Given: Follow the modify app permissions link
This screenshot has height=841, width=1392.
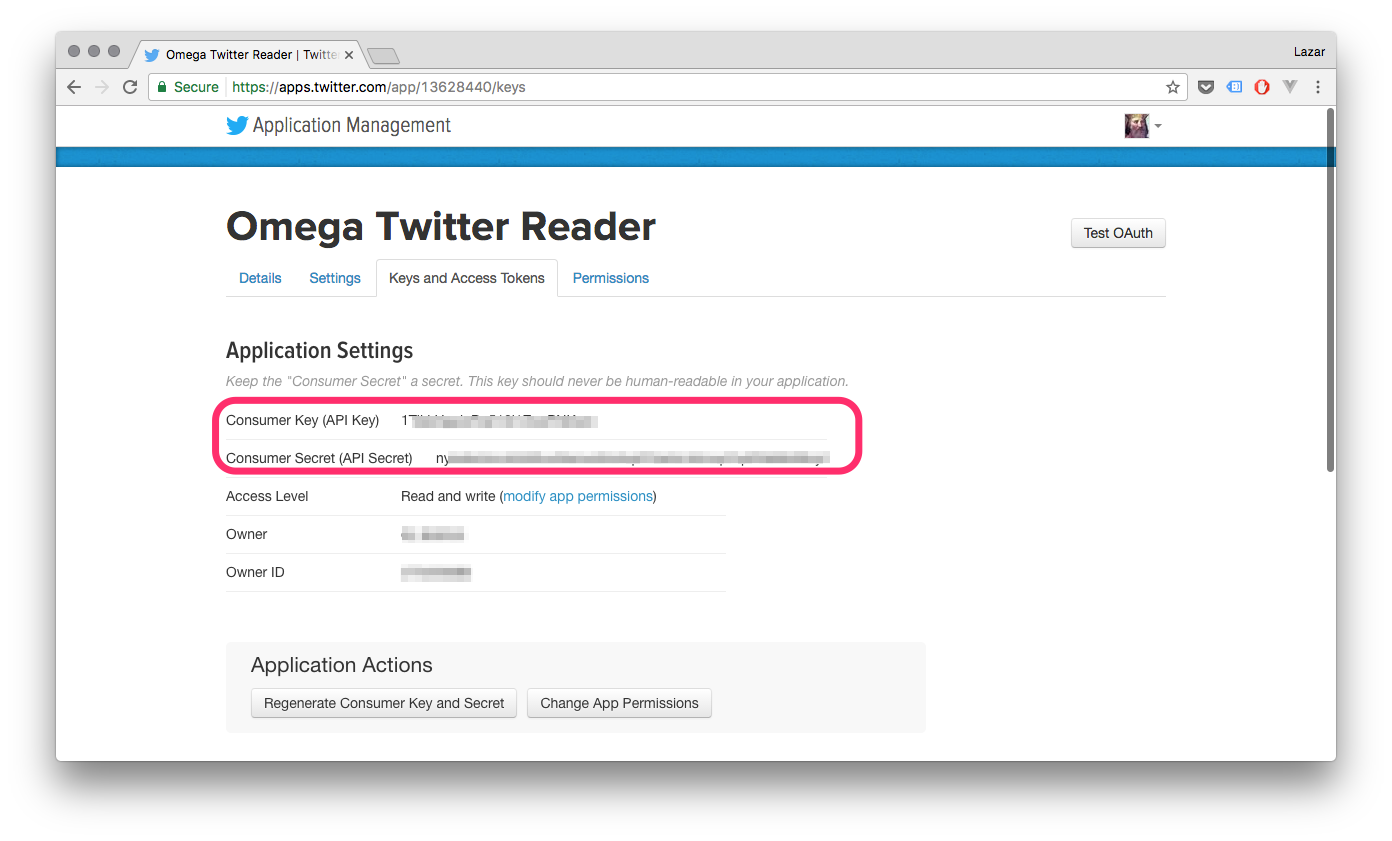Looking at the screenshot, I should click(x=578, y=496).
